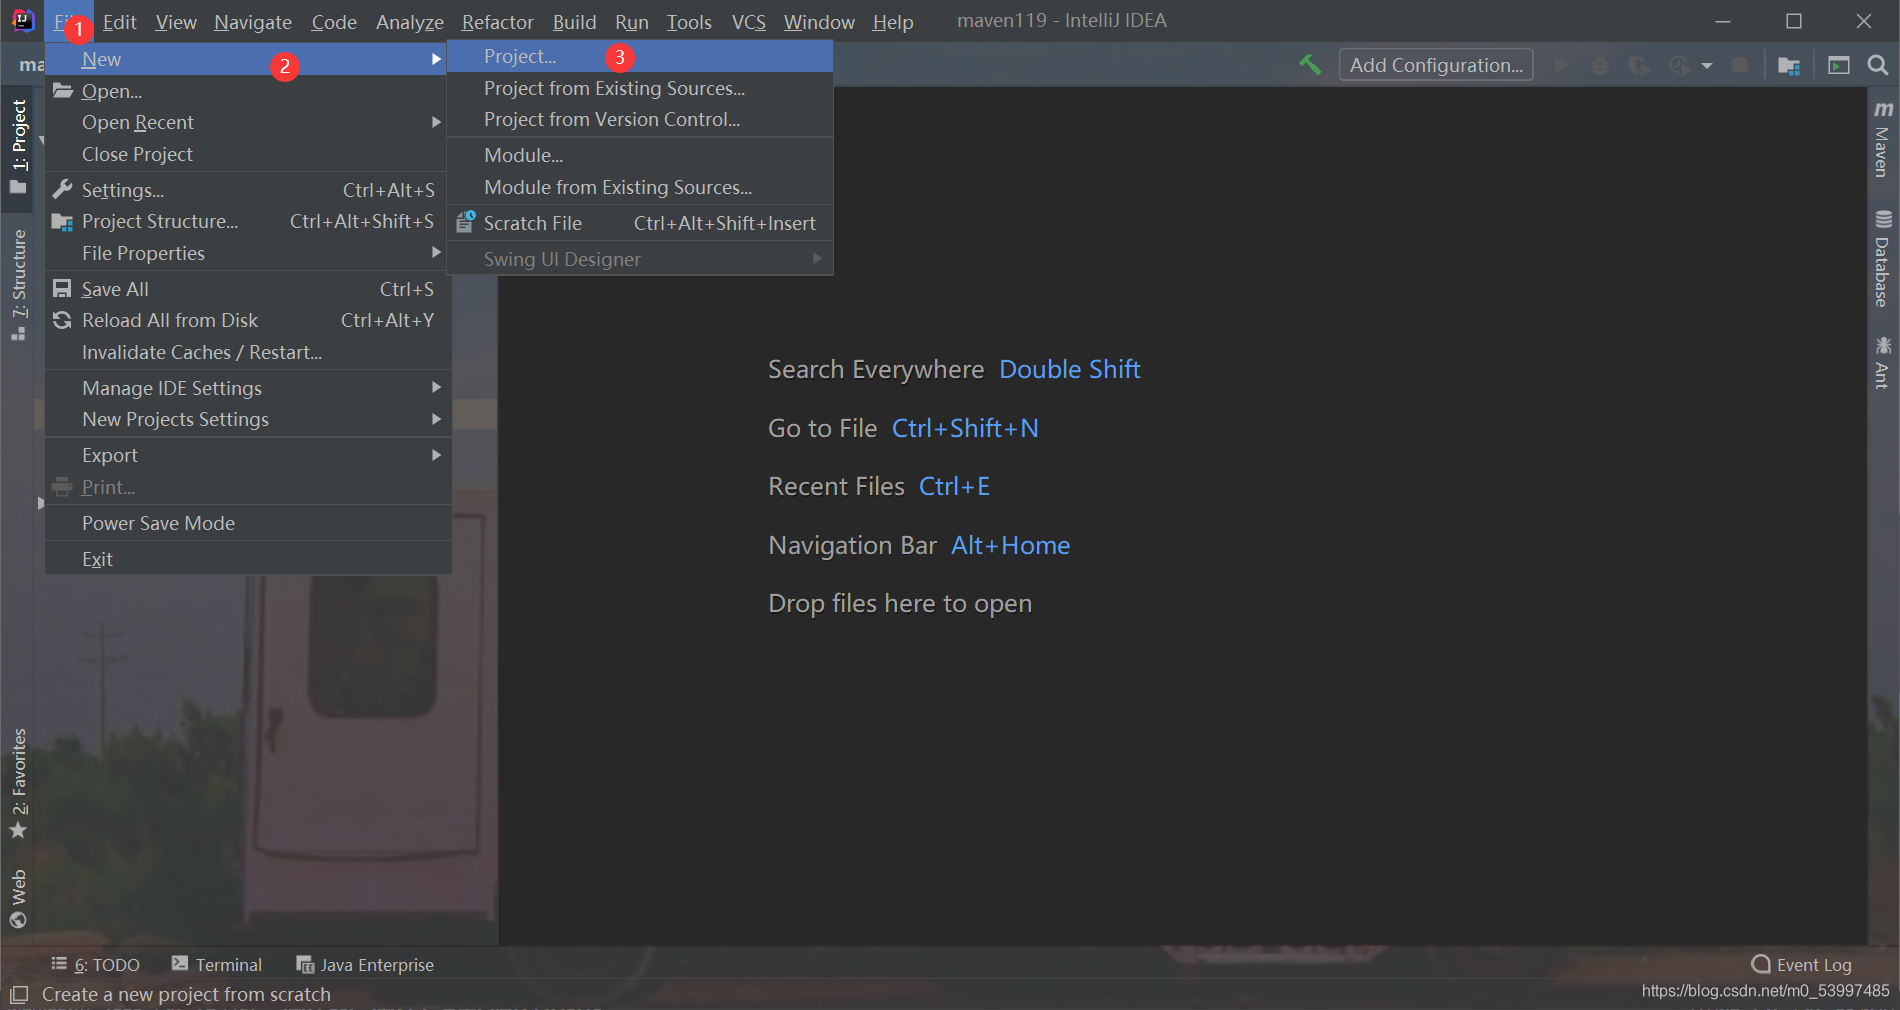Open the Event Log
Image resolution: width=1900 pixels, height=1010 pixels.
click(1801, 965)
